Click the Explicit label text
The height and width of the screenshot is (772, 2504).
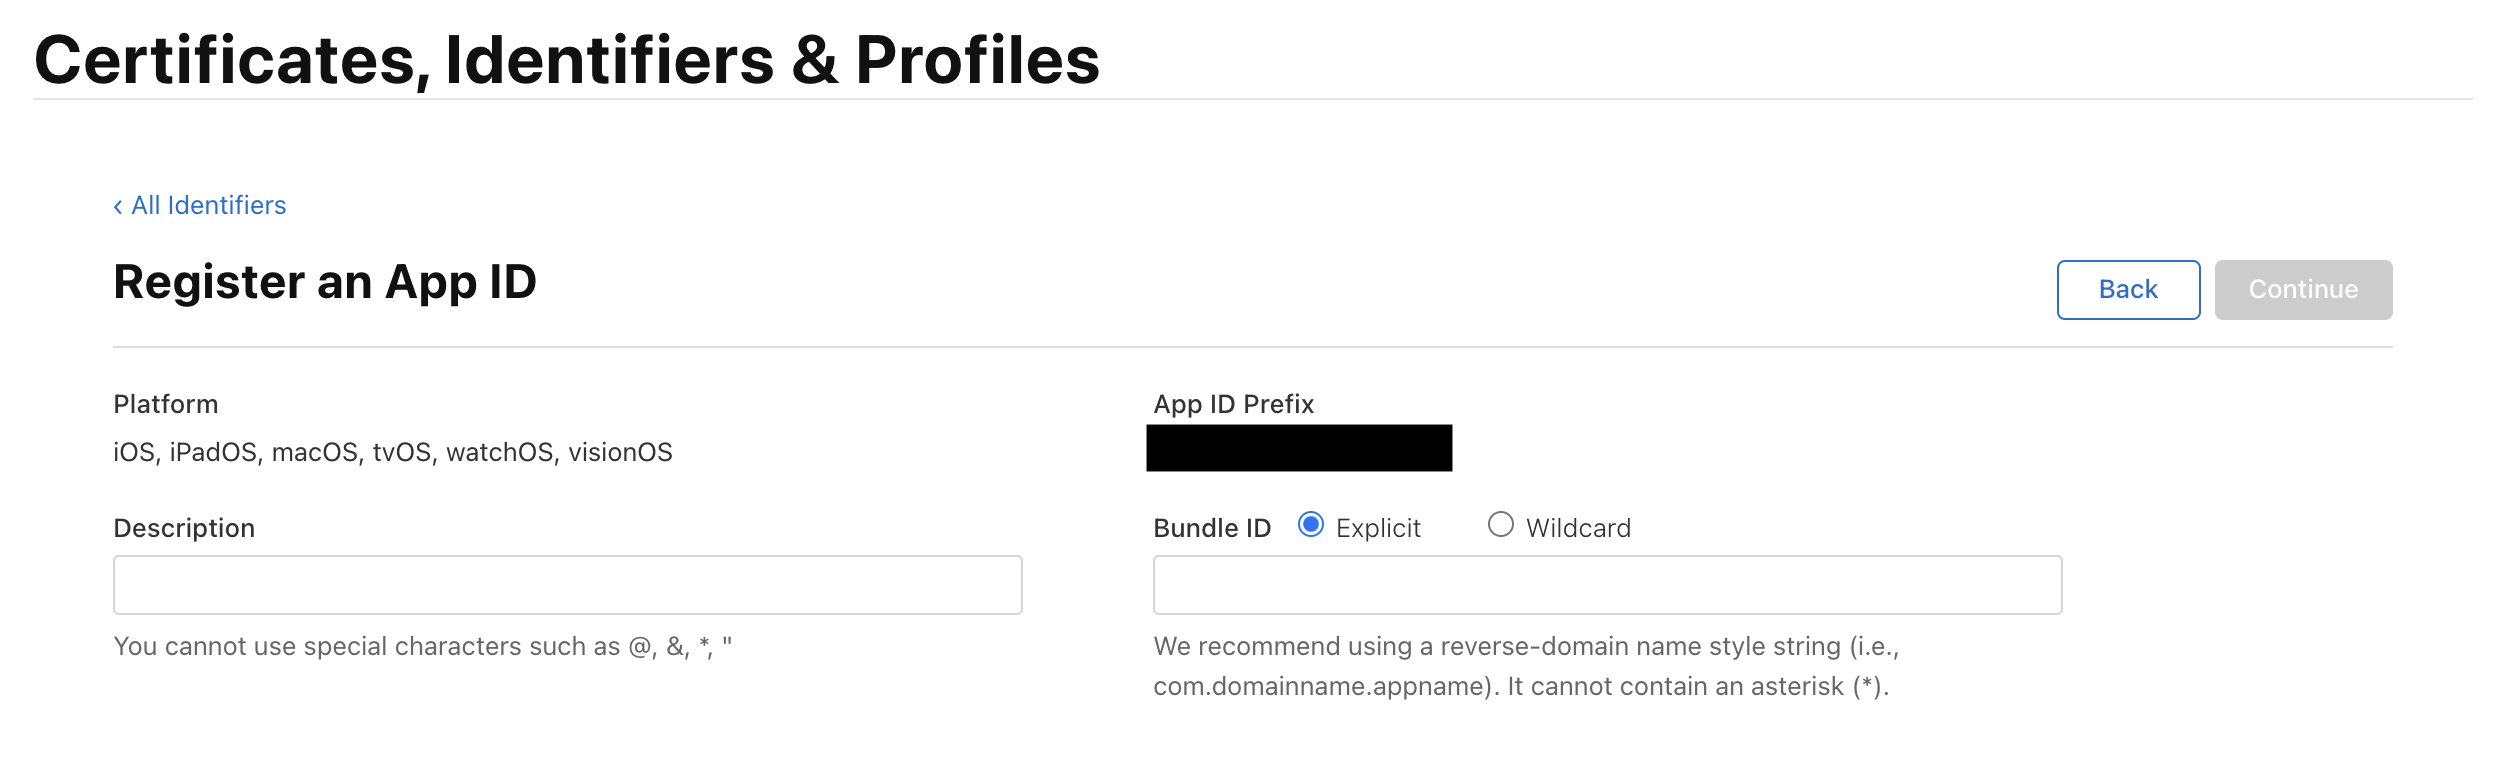[x=1377, y=528]
